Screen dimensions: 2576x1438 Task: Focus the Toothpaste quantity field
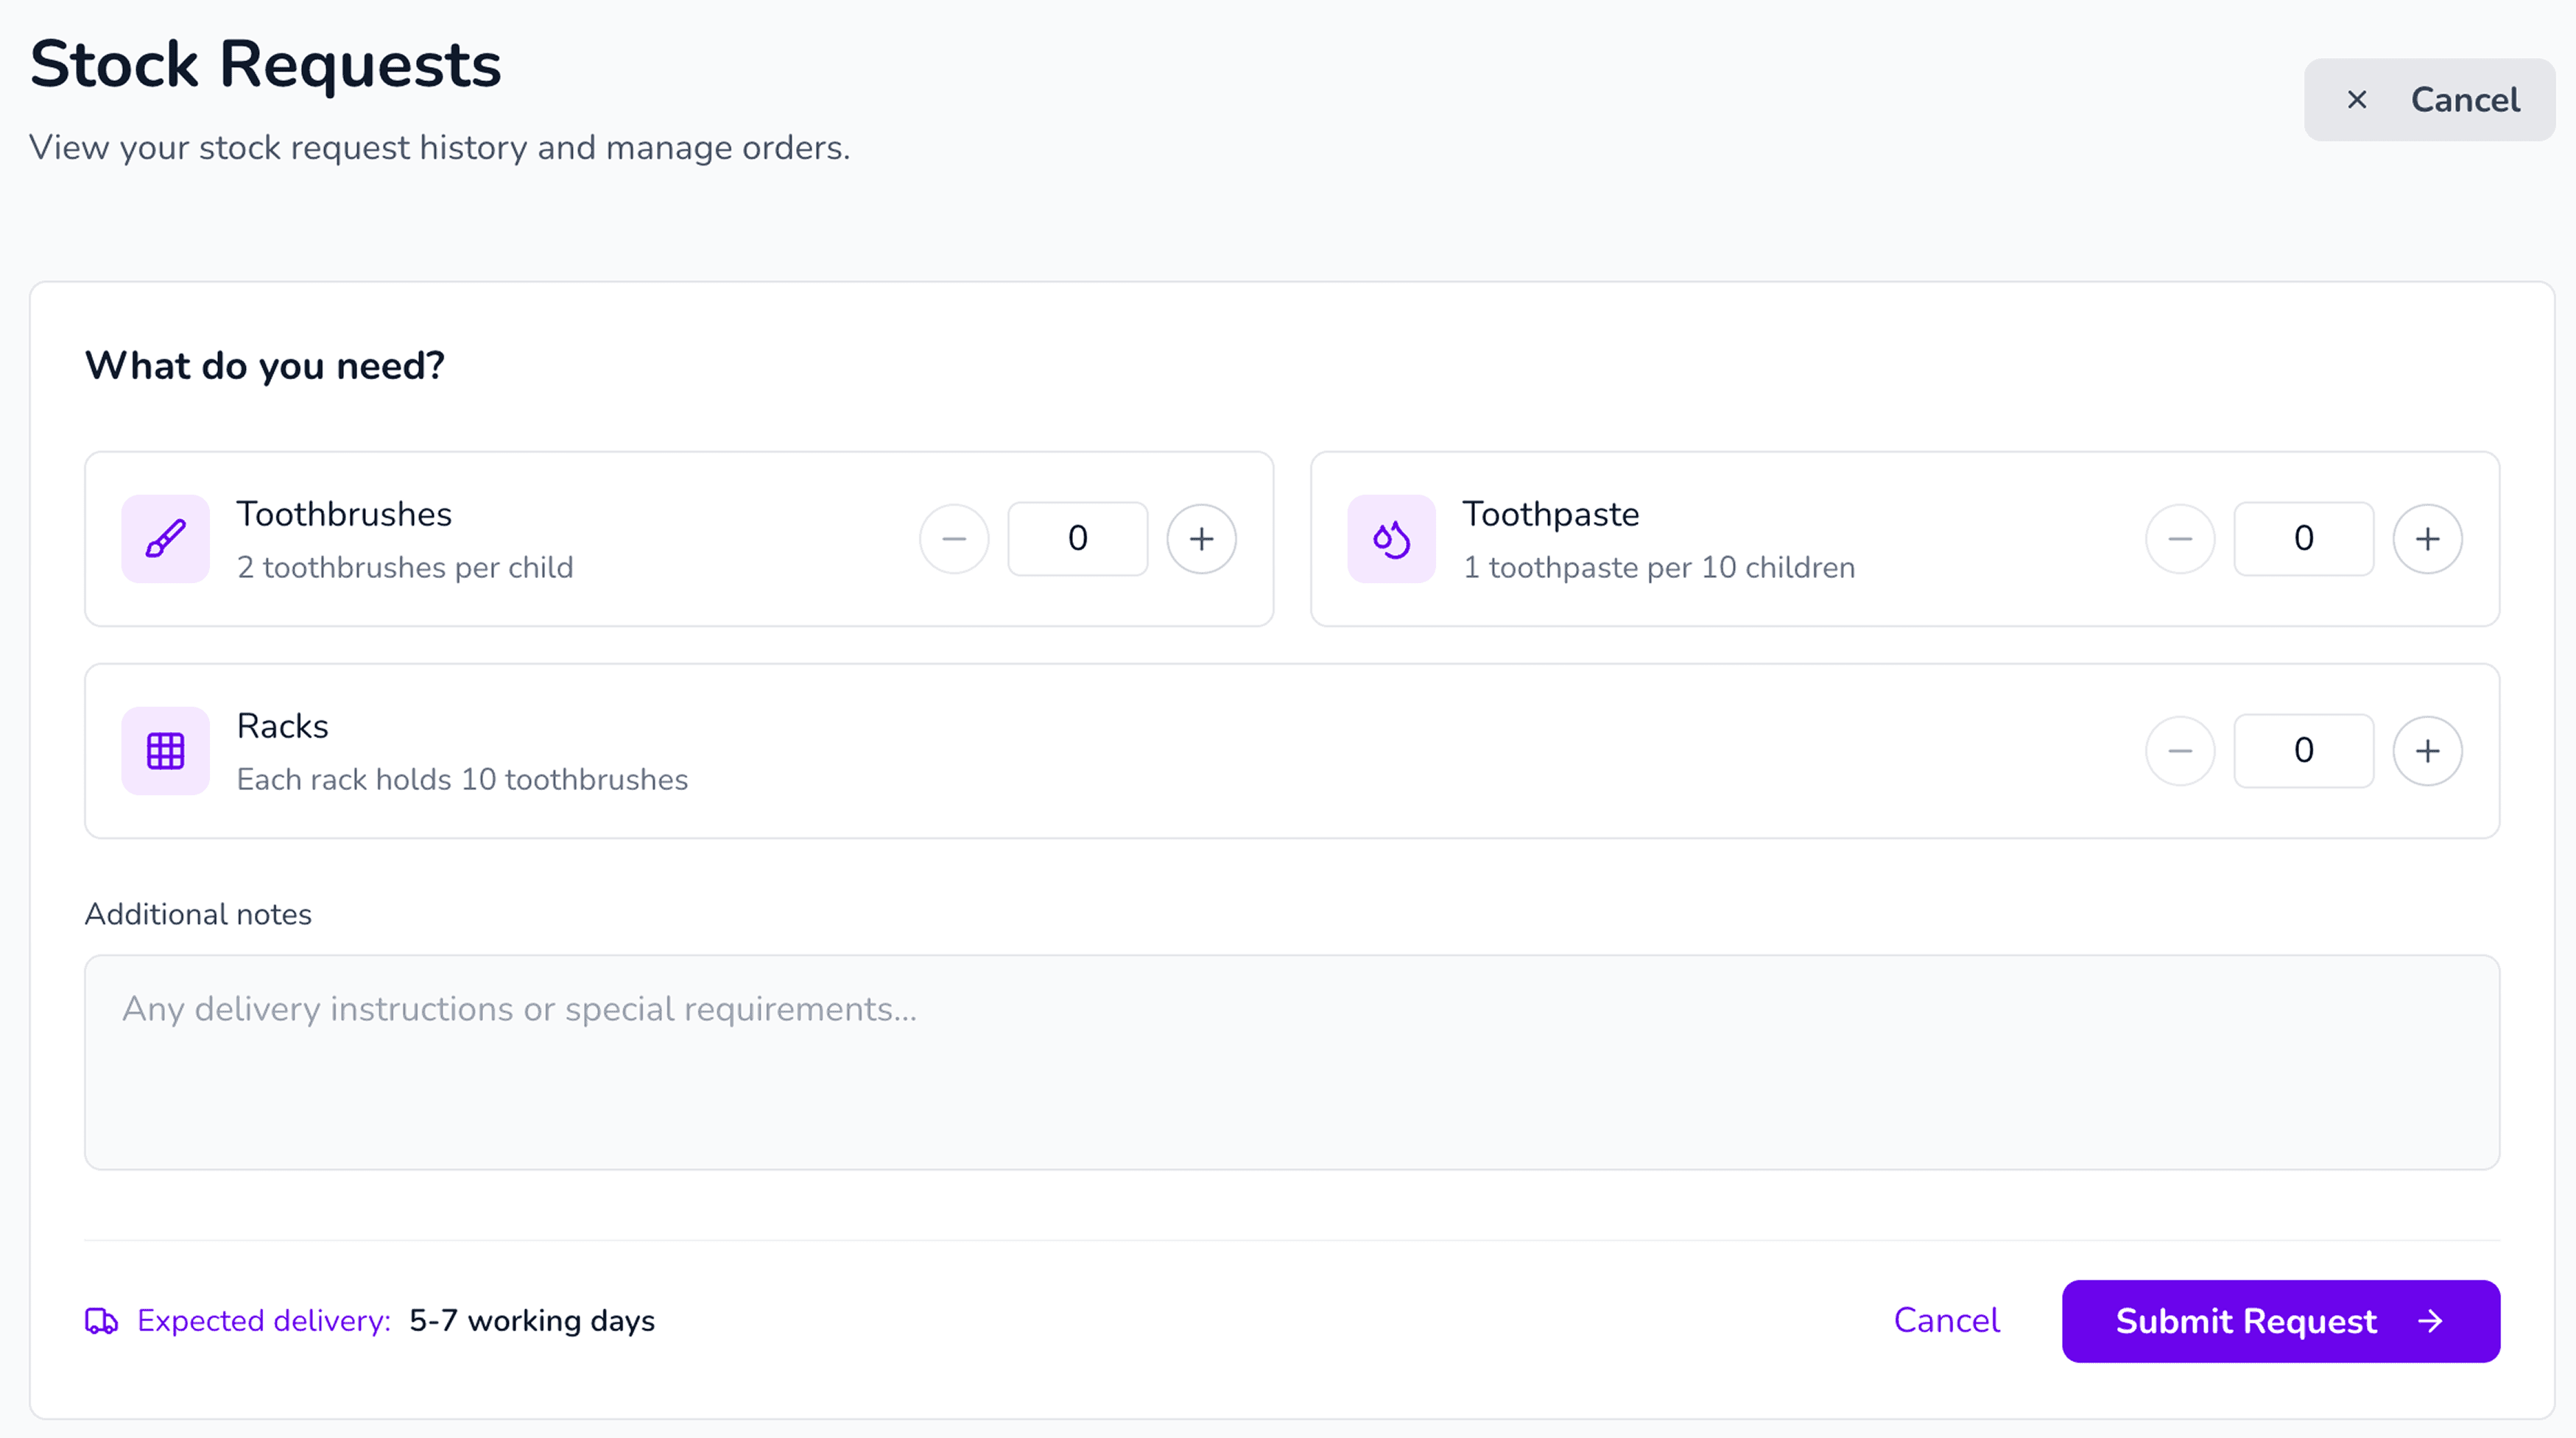2304,539
